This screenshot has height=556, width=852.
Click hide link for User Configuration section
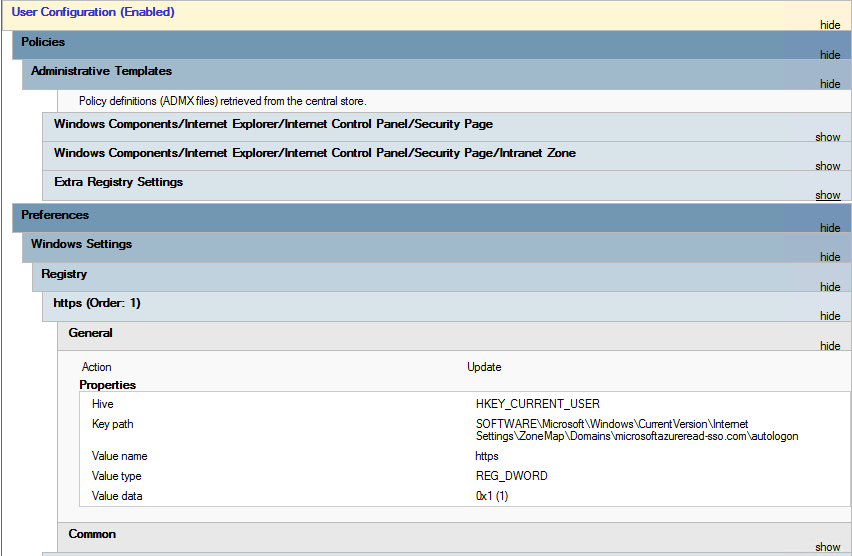tap(829, 25)
